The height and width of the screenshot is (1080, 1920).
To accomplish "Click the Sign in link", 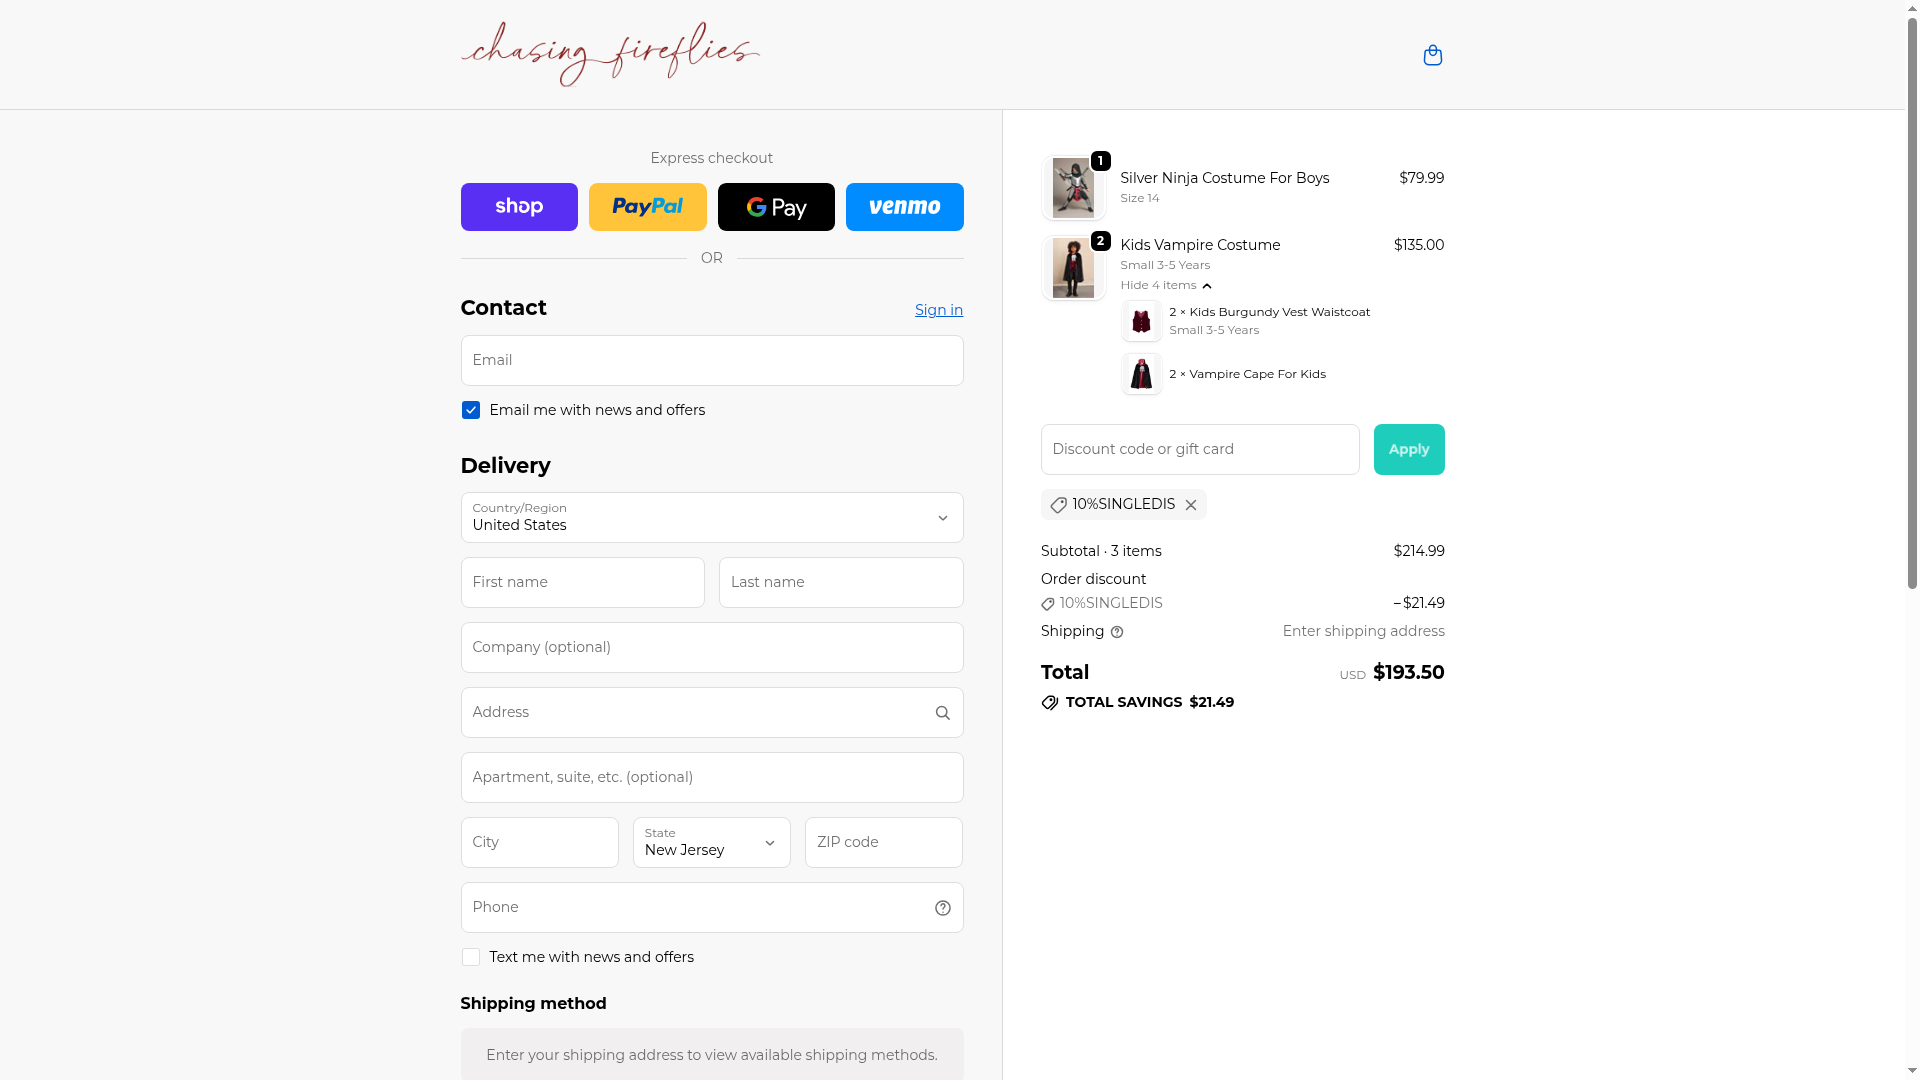I will pyautogui.click(x=939, y=310).
